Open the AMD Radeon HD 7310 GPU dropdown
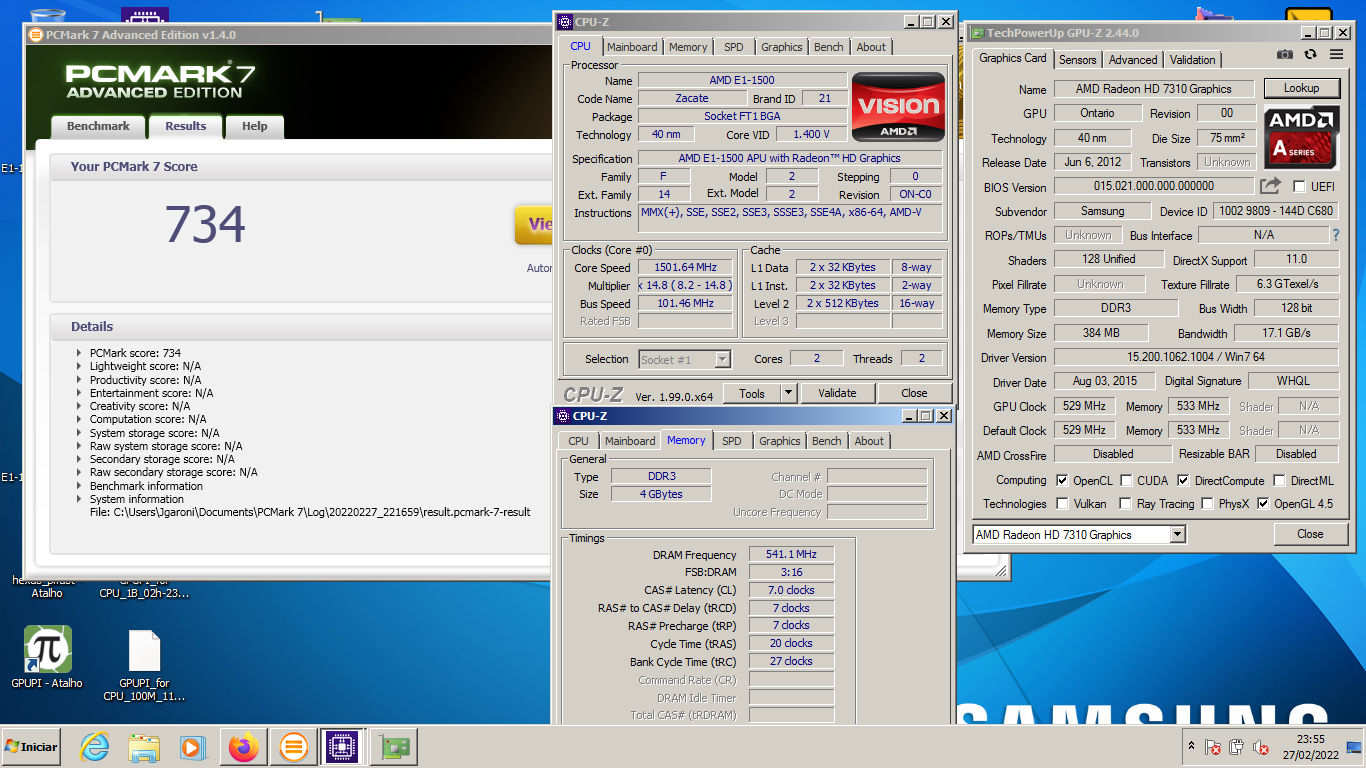The height and width of the screenshot is (768, 1366). (x=1177, y=535)
